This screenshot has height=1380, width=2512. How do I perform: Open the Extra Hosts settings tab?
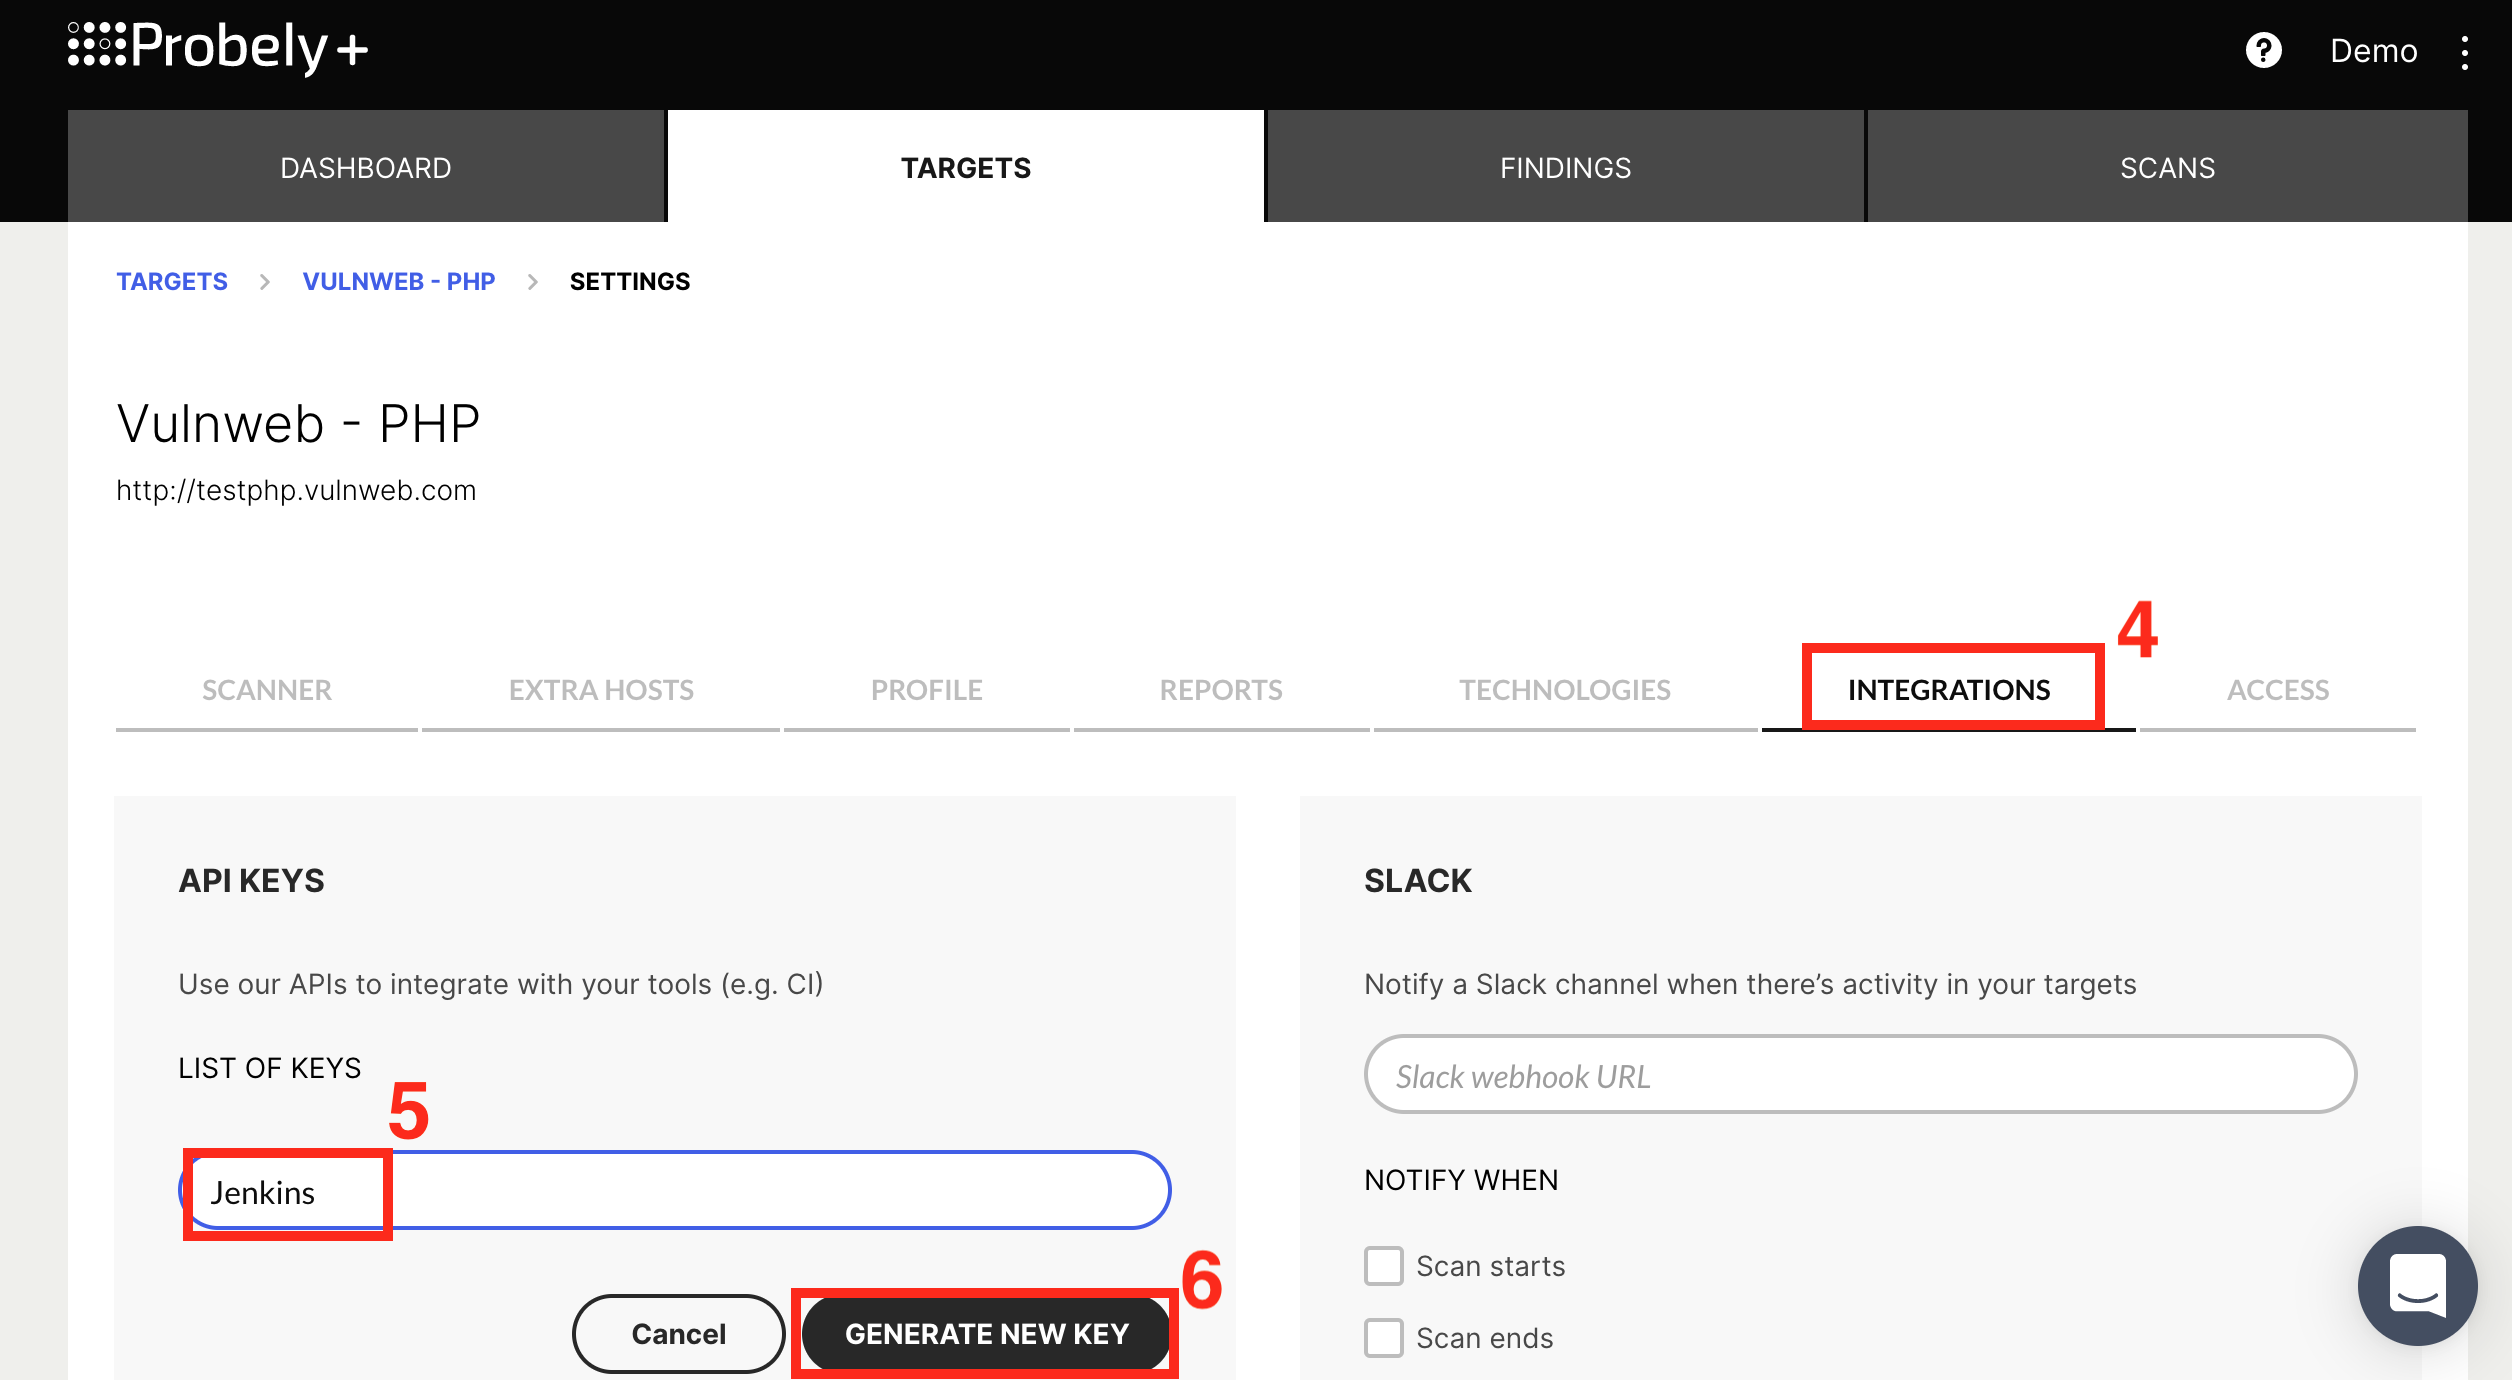tap(601, 690)
